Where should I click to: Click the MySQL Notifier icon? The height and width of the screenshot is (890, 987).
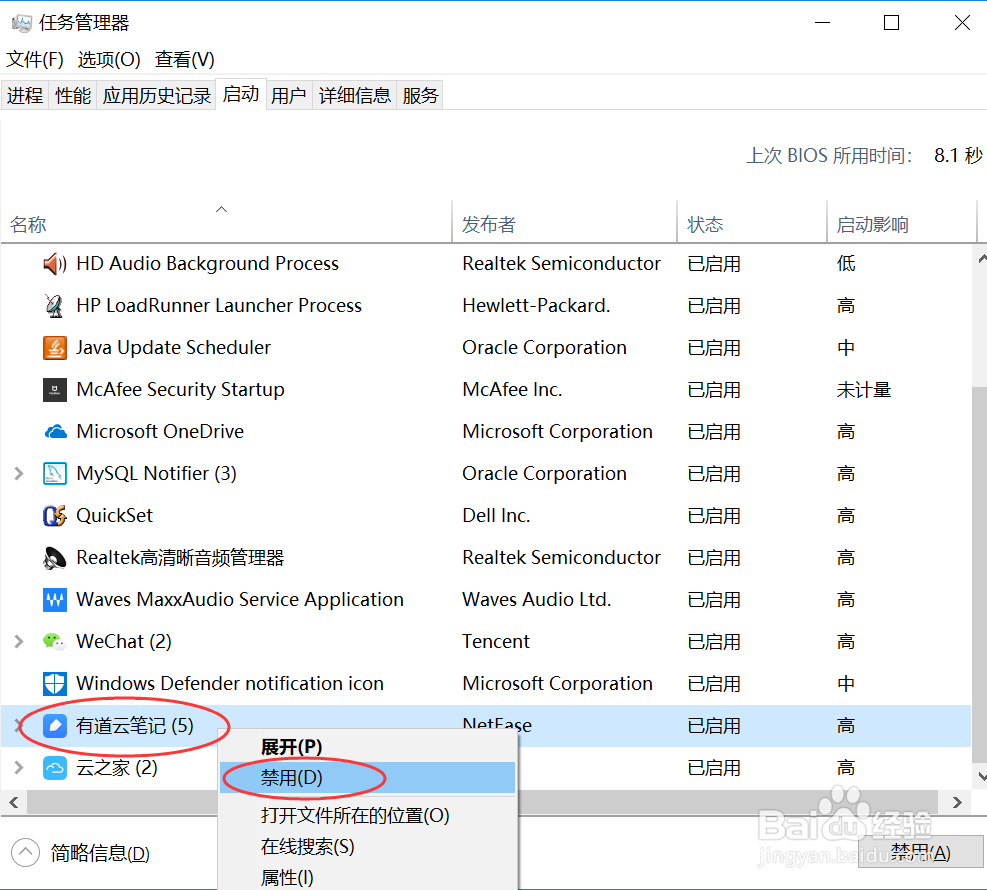point(55,473)
